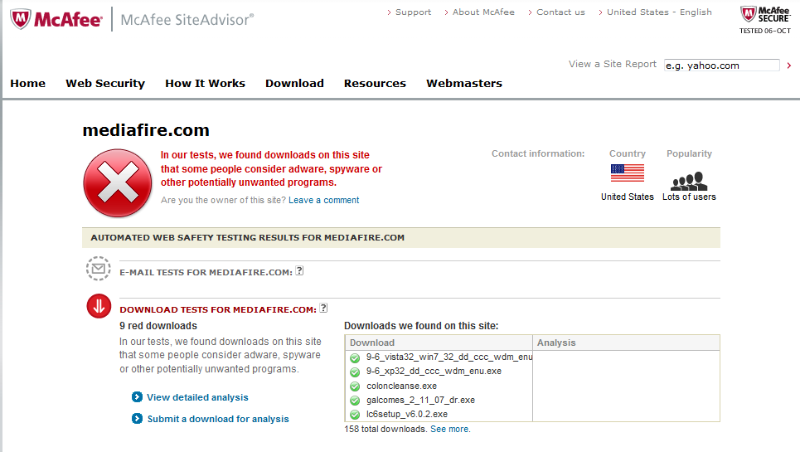This screenshot has height=452, width=800.
Task: Click the e-mail tests envelope icon
Action: pyautogui.click(x=98, y=270)
